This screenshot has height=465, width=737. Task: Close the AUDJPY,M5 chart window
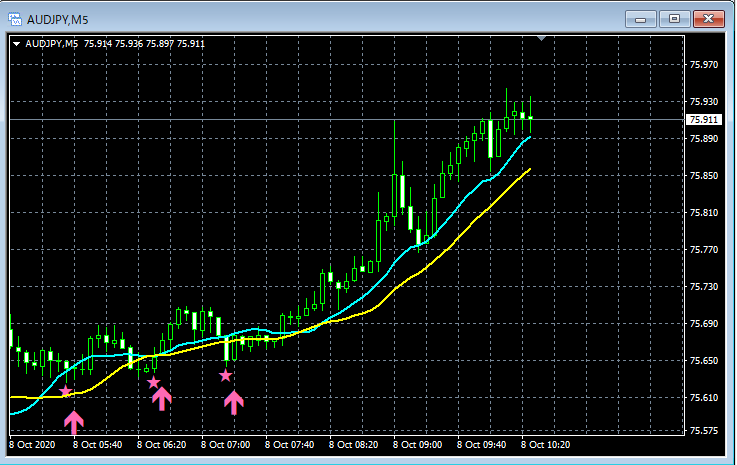pos(709,19)
